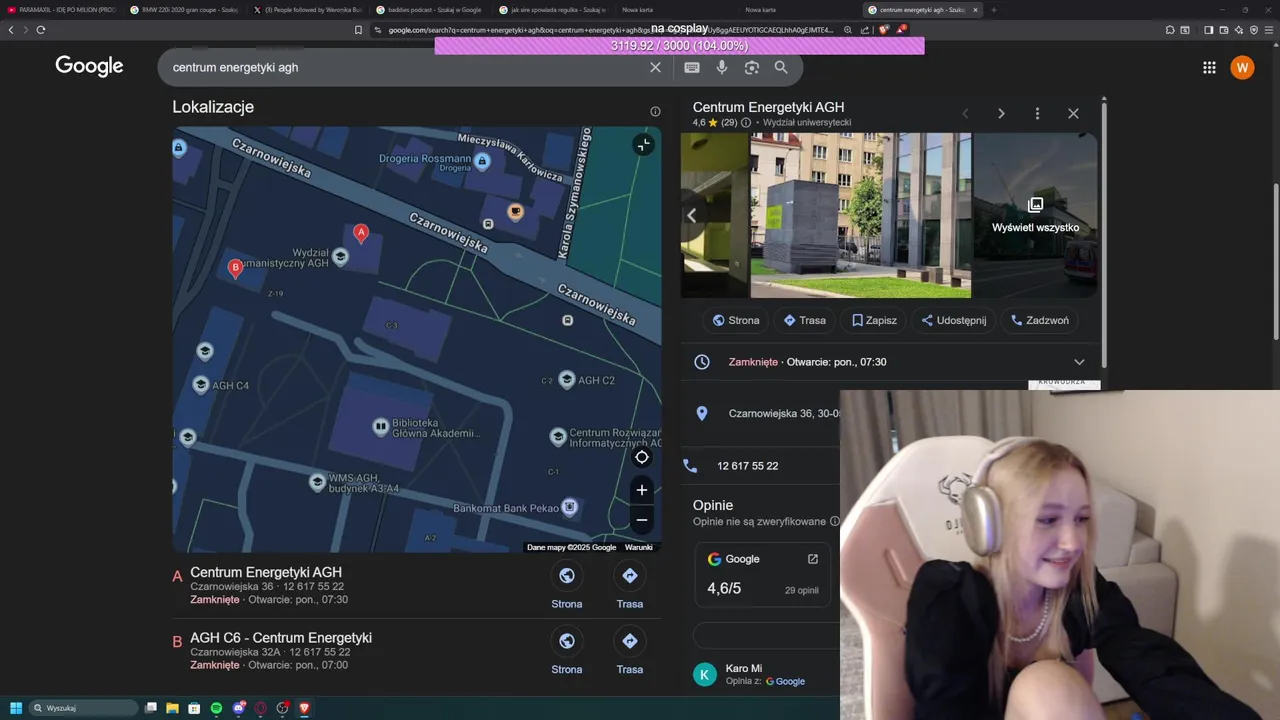Open Discord from the taskbar
Image resolution: width=1280 pixels, height=720 pixels.
(239, 708)
